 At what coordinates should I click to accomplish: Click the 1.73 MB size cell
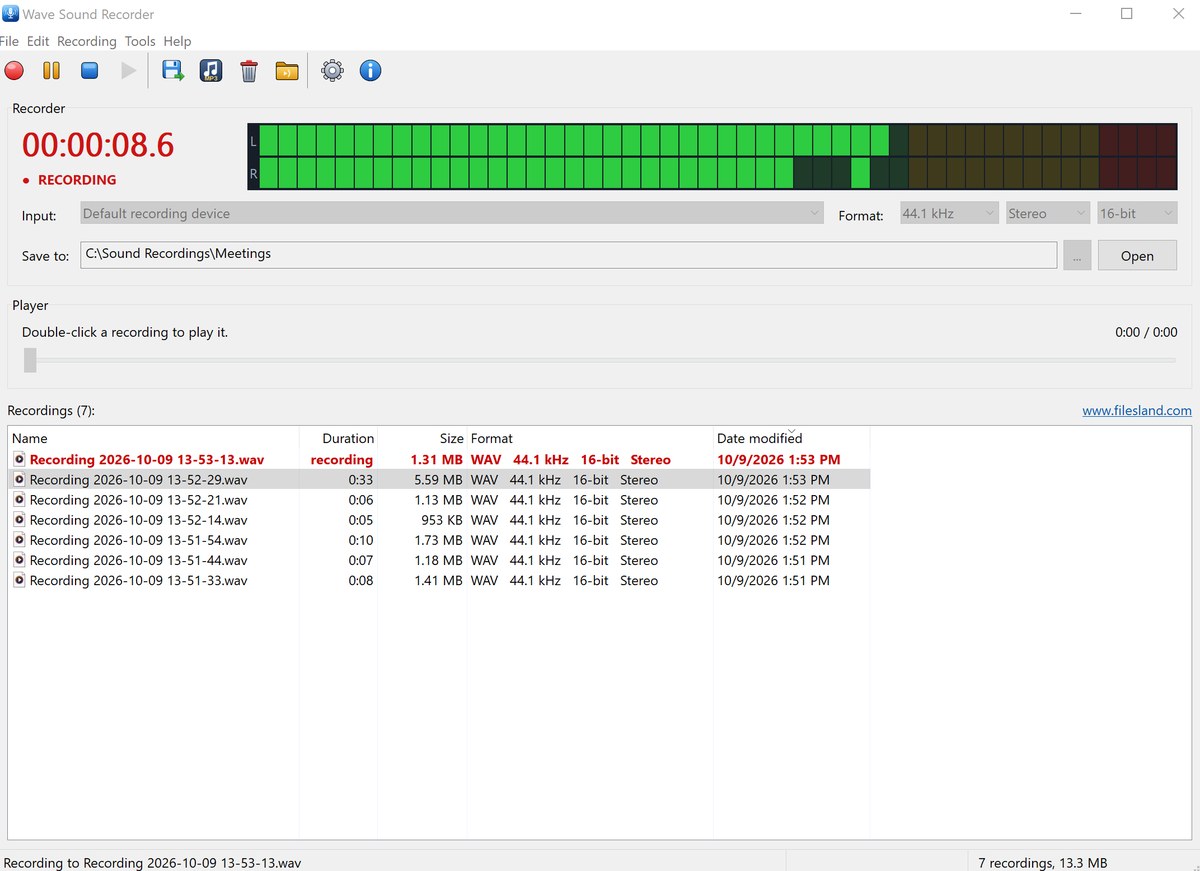[x=438, y=540]
